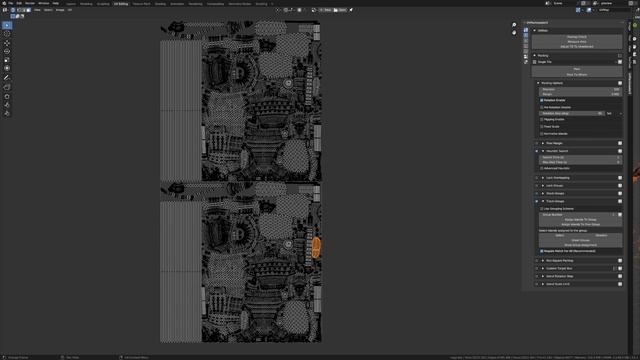This screenshot has height=360, width=640.
Task: Click the Search Time field
Action: click(x=580, y=158)
